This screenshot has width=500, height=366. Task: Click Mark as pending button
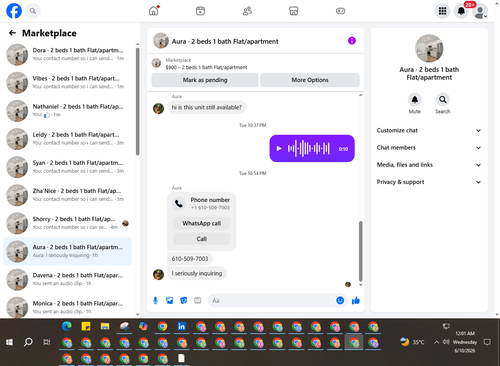click(x=205, y=80)
